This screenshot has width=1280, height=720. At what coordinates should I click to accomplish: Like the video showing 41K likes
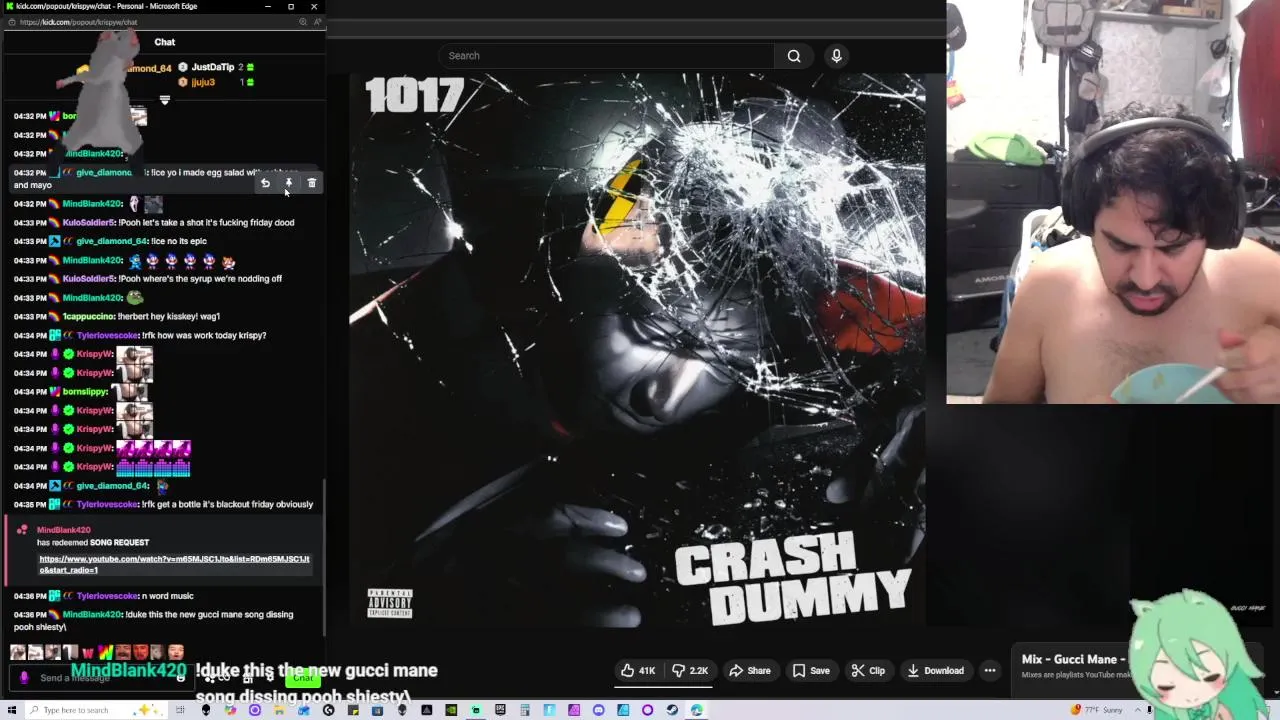[x=638, y=671]
